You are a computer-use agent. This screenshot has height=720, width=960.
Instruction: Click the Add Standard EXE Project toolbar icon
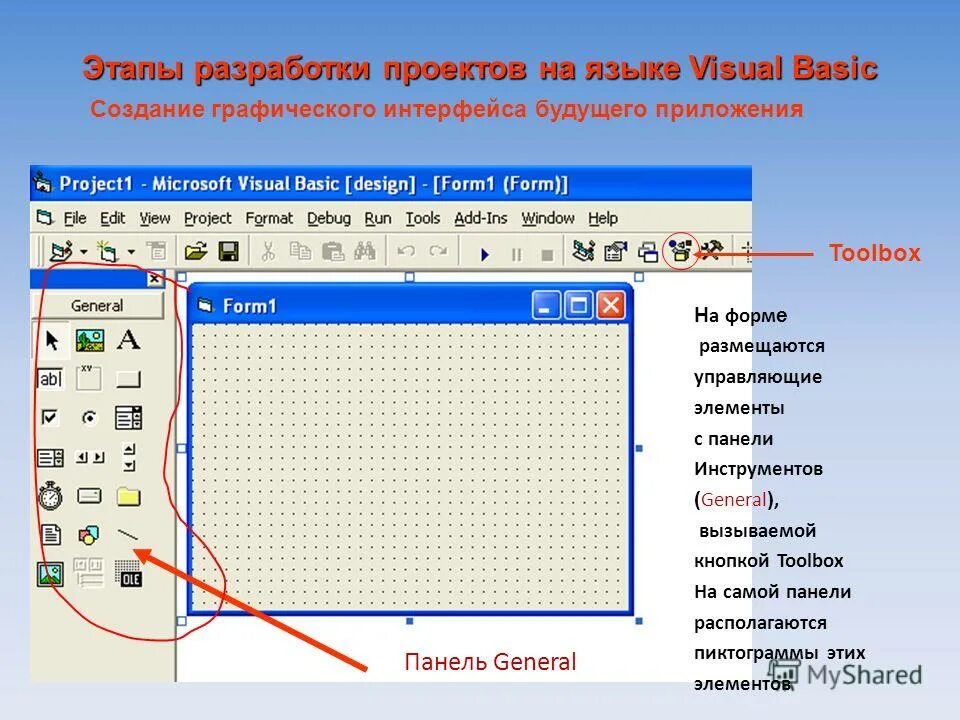[61, 251]
